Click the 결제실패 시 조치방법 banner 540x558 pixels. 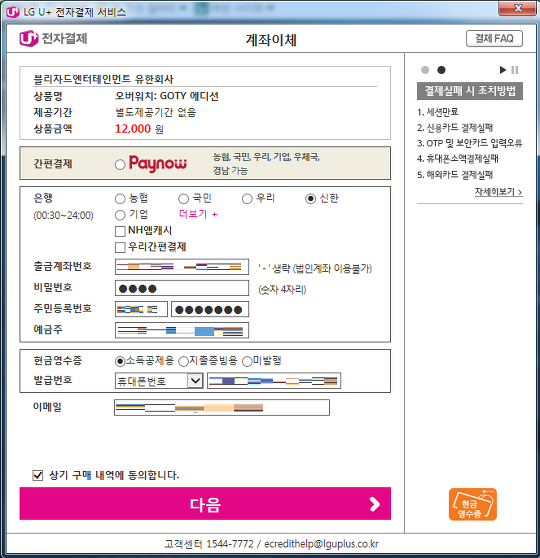pyautogui.click(x=470, y=91)
